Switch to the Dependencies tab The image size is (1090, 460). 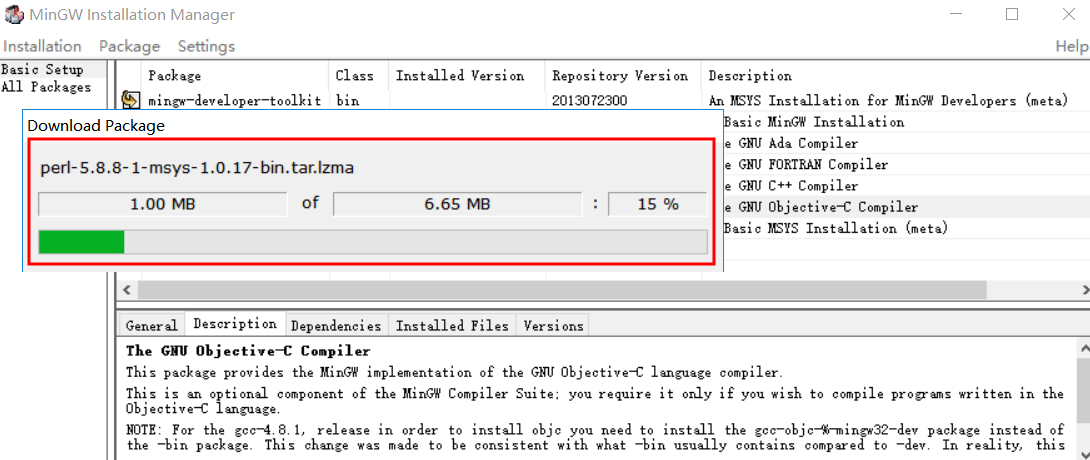click(336, 325)
